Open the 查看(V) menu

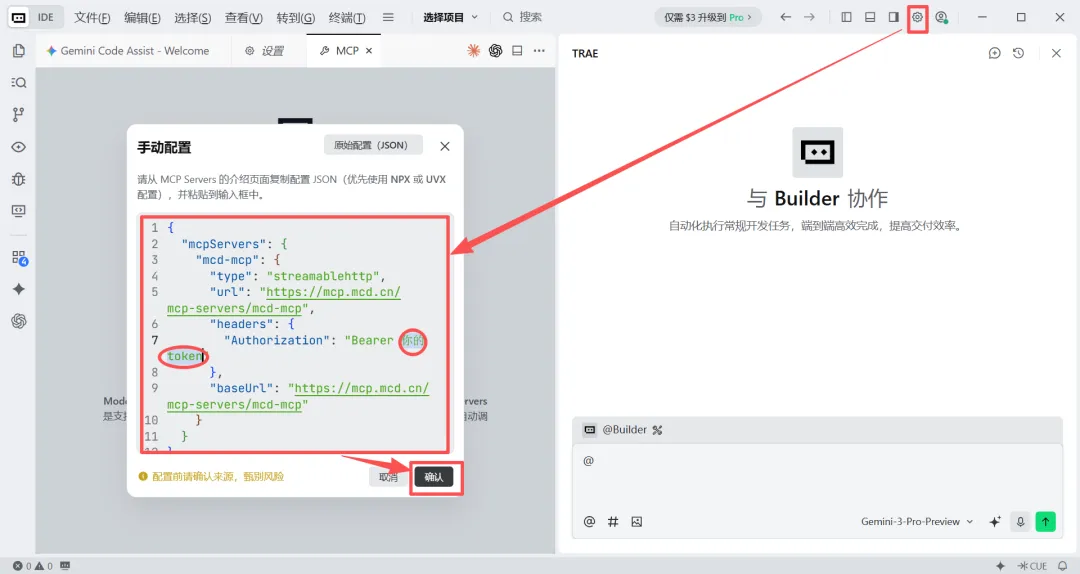pos(244,17)
